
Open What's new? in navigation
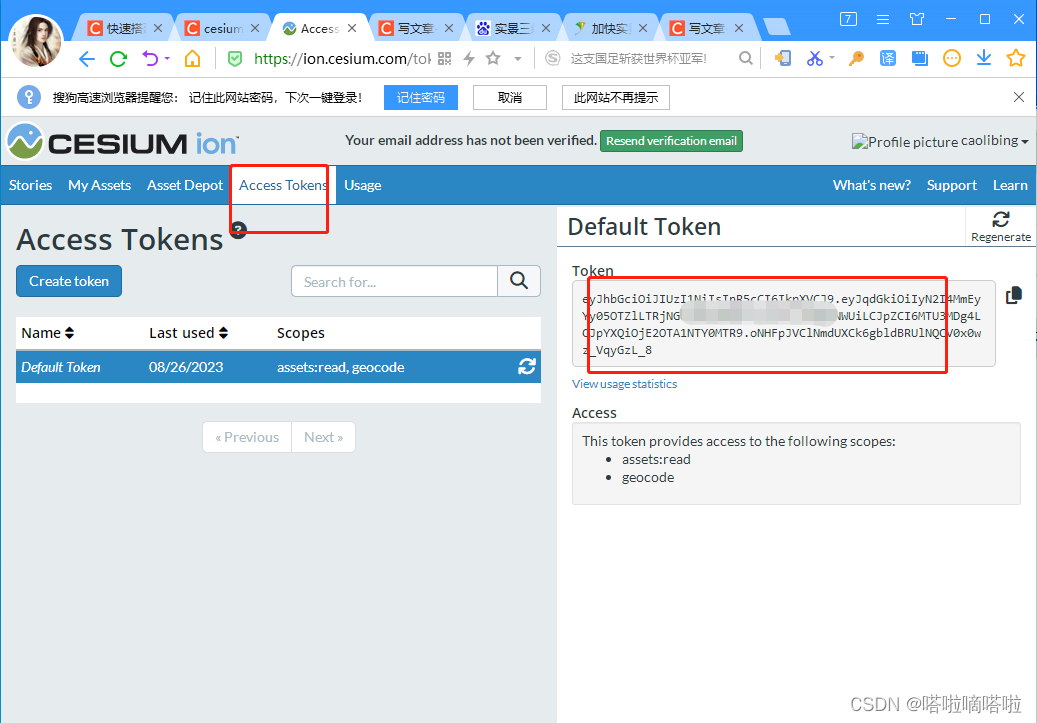click(872, 185)
